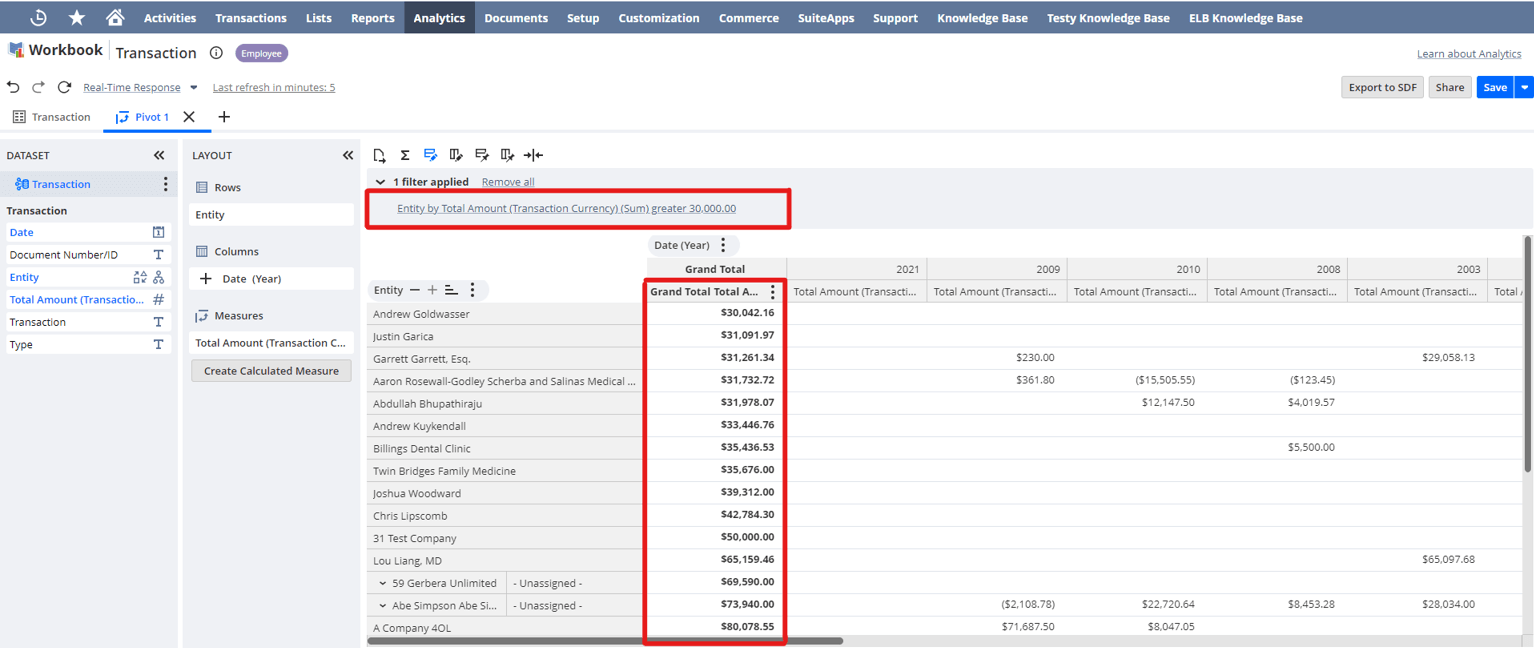The height and width of the screenshot is (648, 1534).
Task: Click the Entity item under Rows
Action: 271,215
